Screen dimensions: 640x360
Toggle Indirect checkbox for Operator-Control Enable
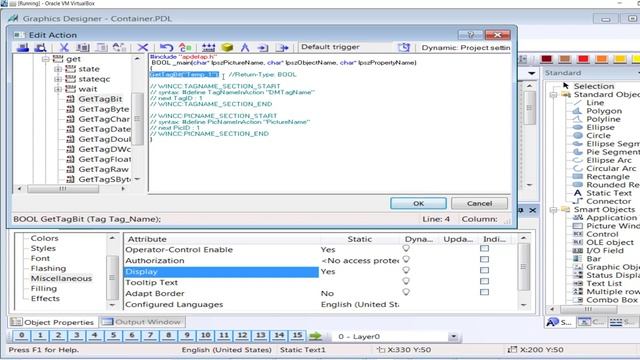484,248
